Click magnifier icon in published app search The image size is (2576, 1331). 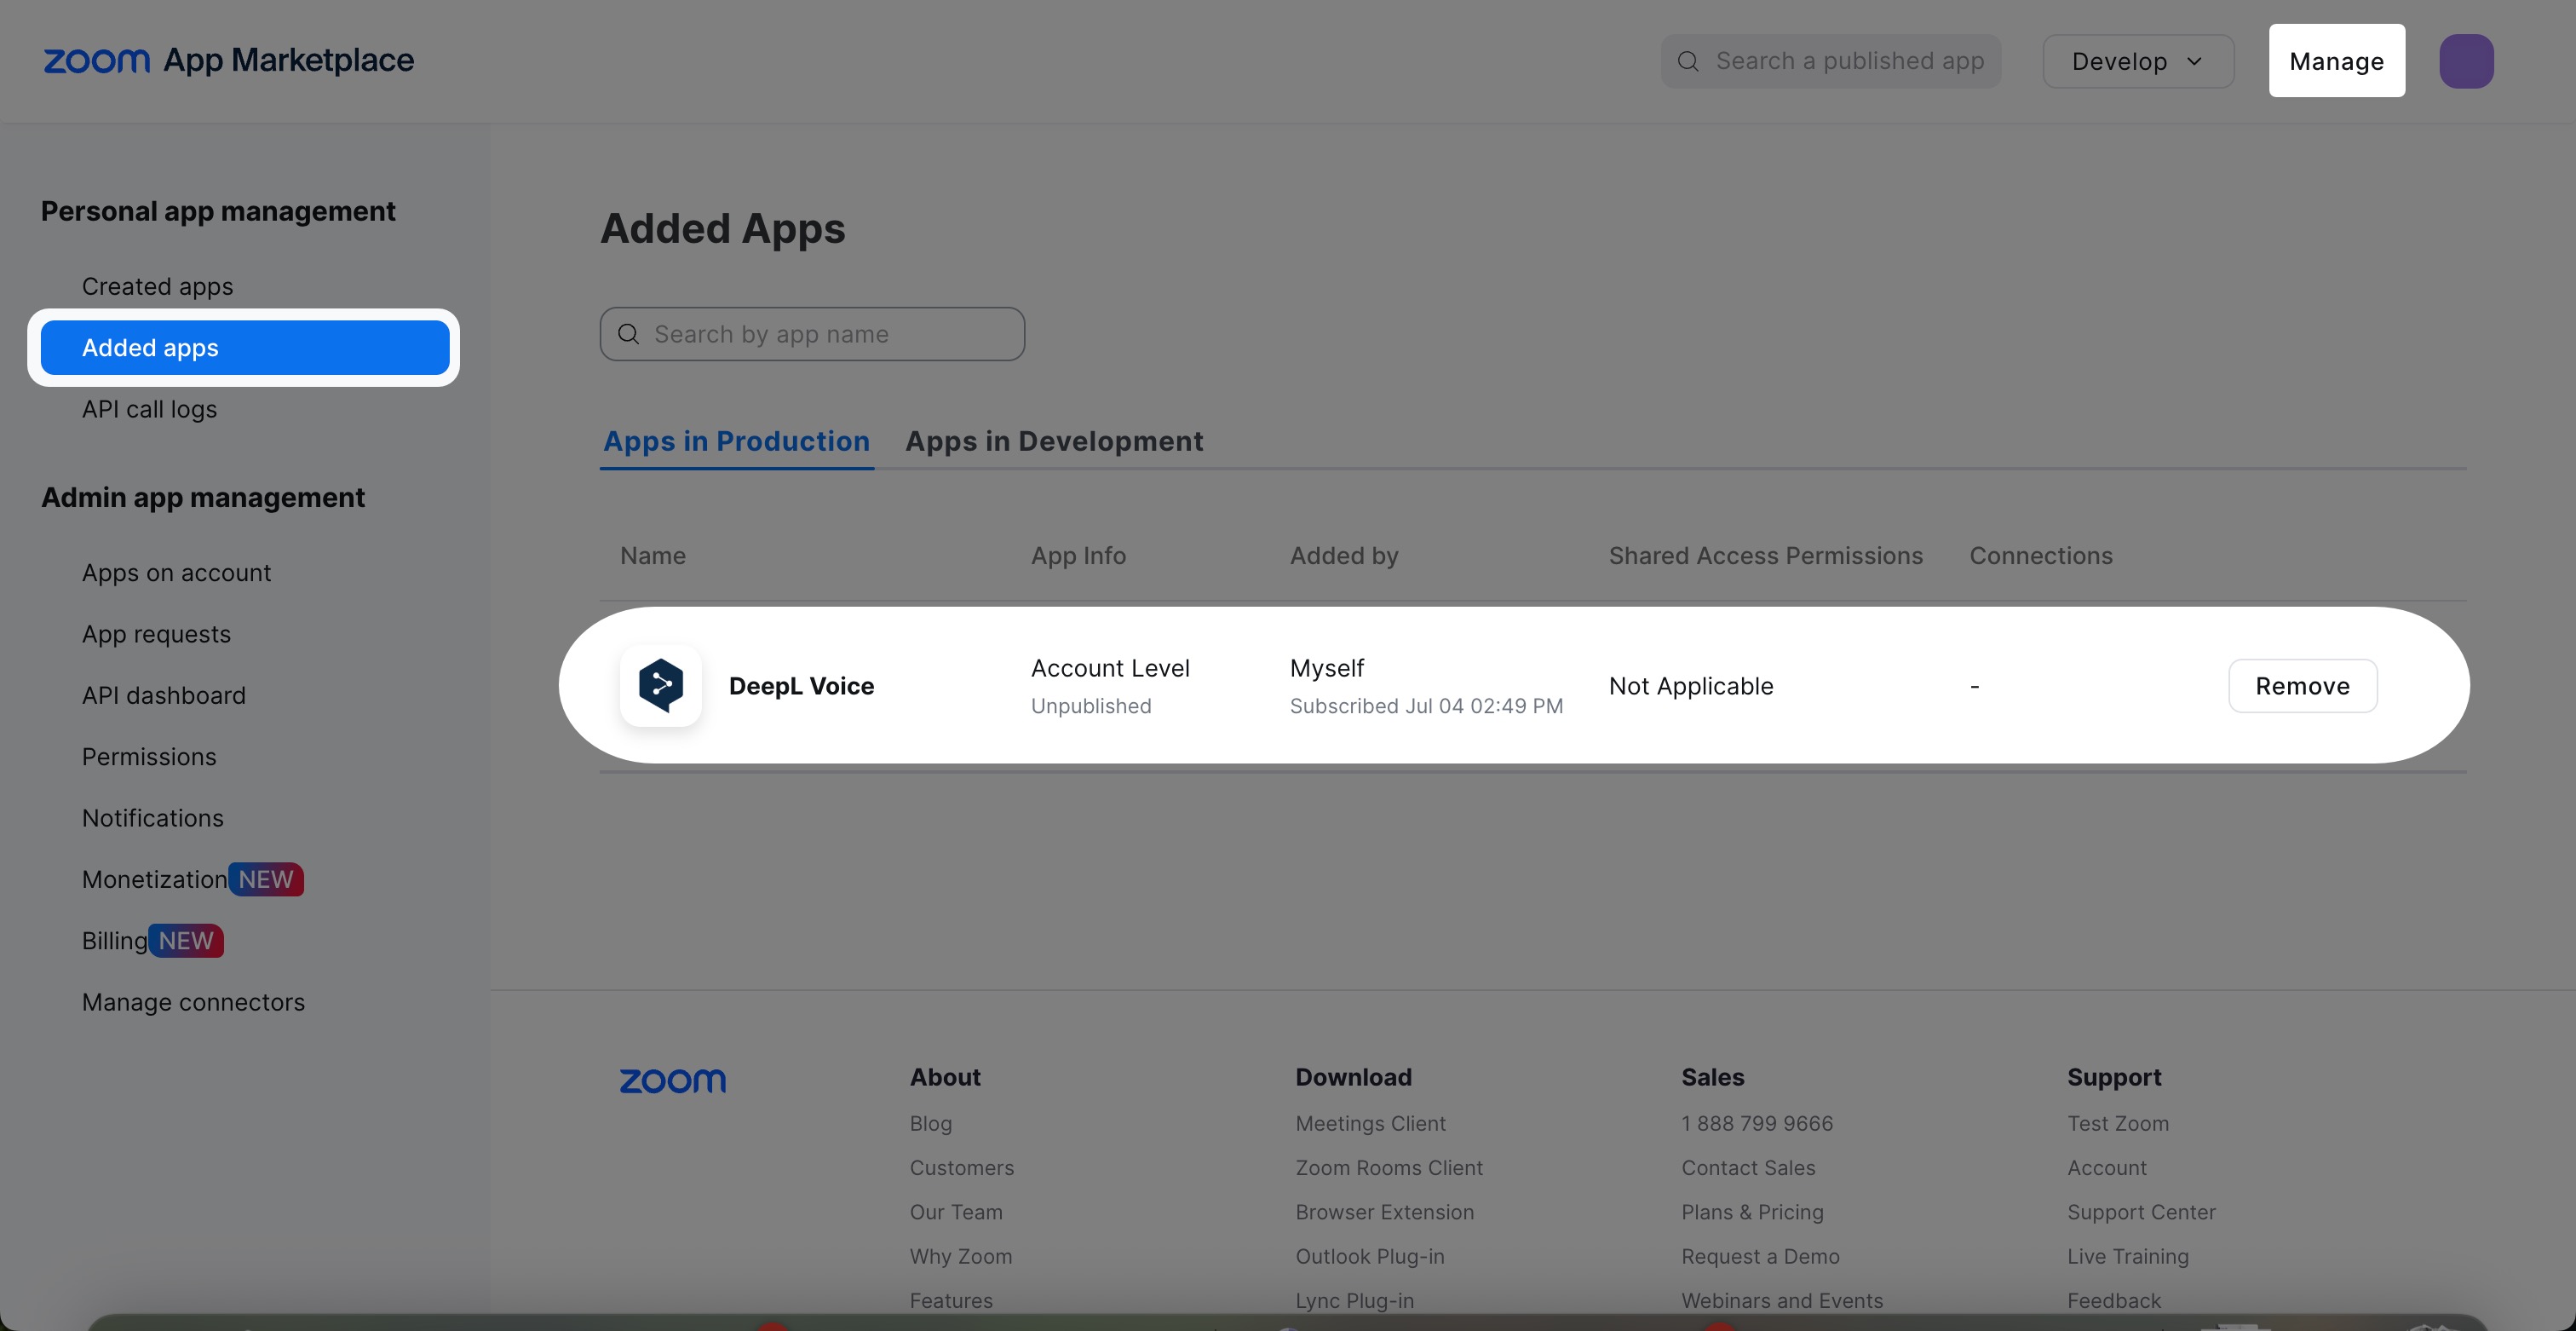pos(1688,61)
